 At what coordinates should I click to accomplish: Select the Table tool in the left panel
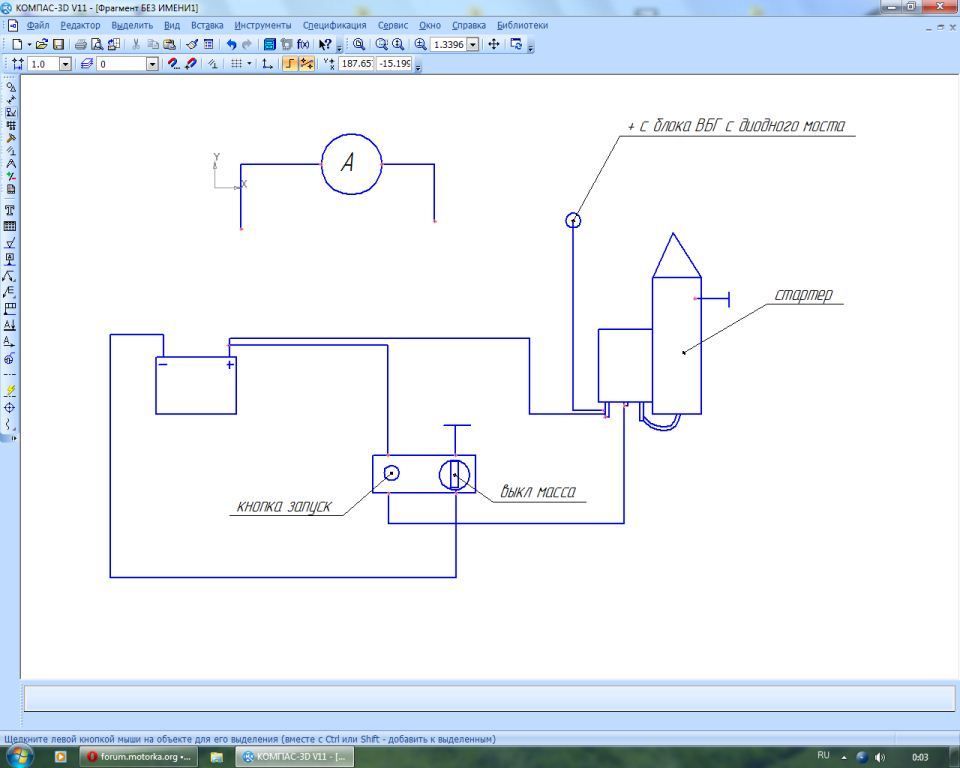click(10, 226)
